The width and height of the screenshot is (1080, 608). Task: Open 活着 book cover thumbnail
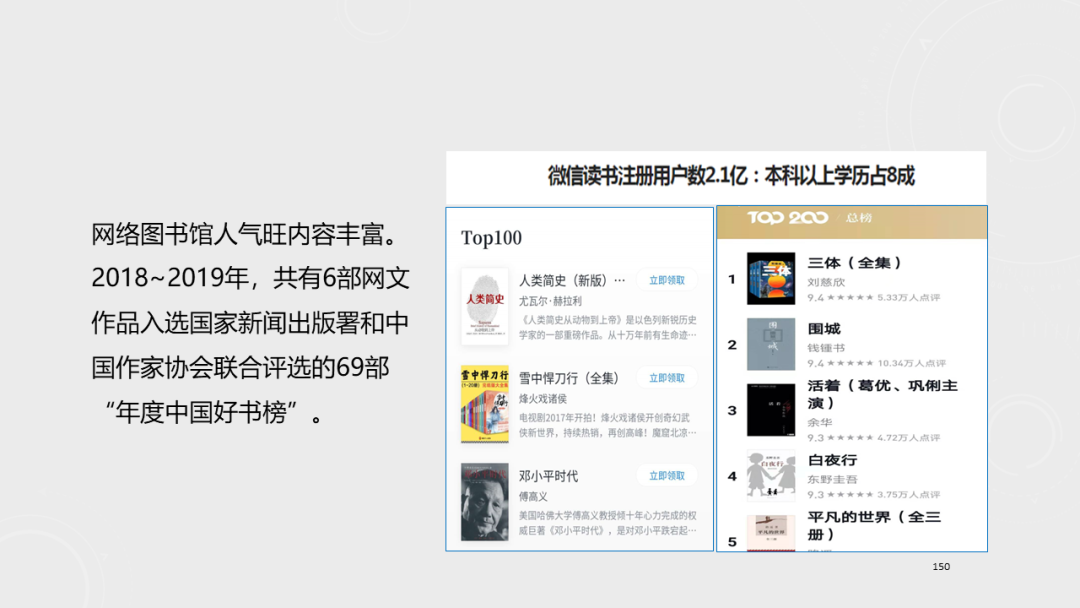coord(771,410)
